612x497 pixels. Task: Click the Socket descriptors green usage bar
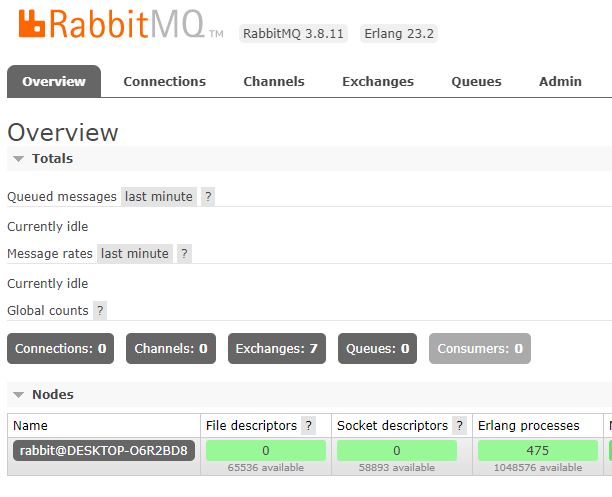pyautogui.click(x=397, y=451)
